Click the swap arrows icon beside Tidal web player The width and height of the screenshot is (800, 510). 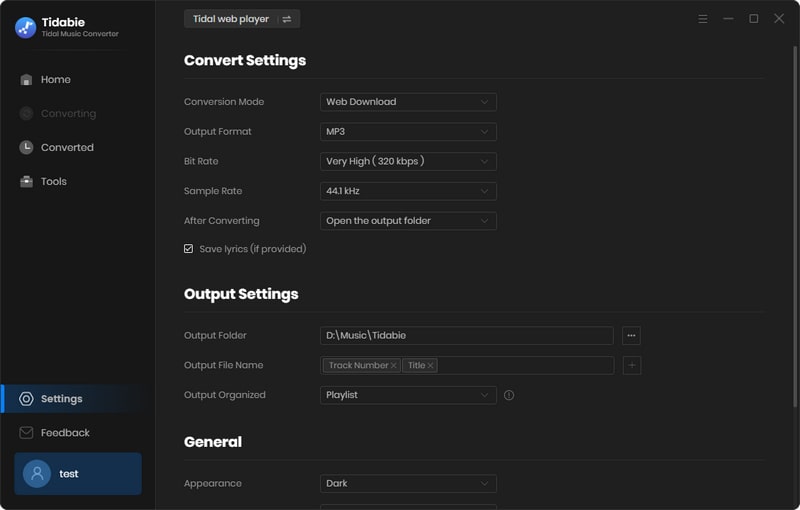click(287, 19)
